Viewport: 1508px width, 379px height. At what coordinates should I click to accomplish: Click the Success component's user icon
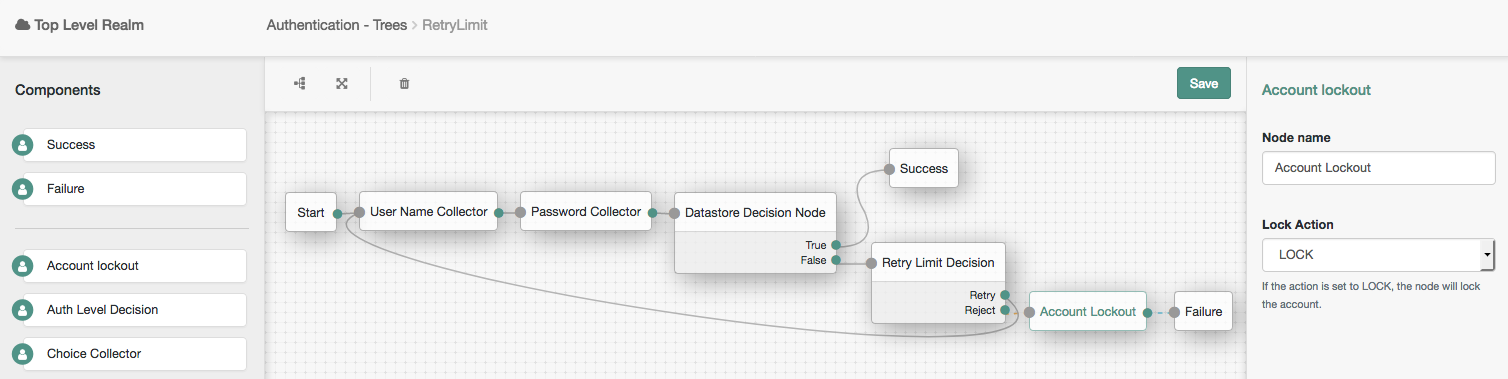click(22, 145)
